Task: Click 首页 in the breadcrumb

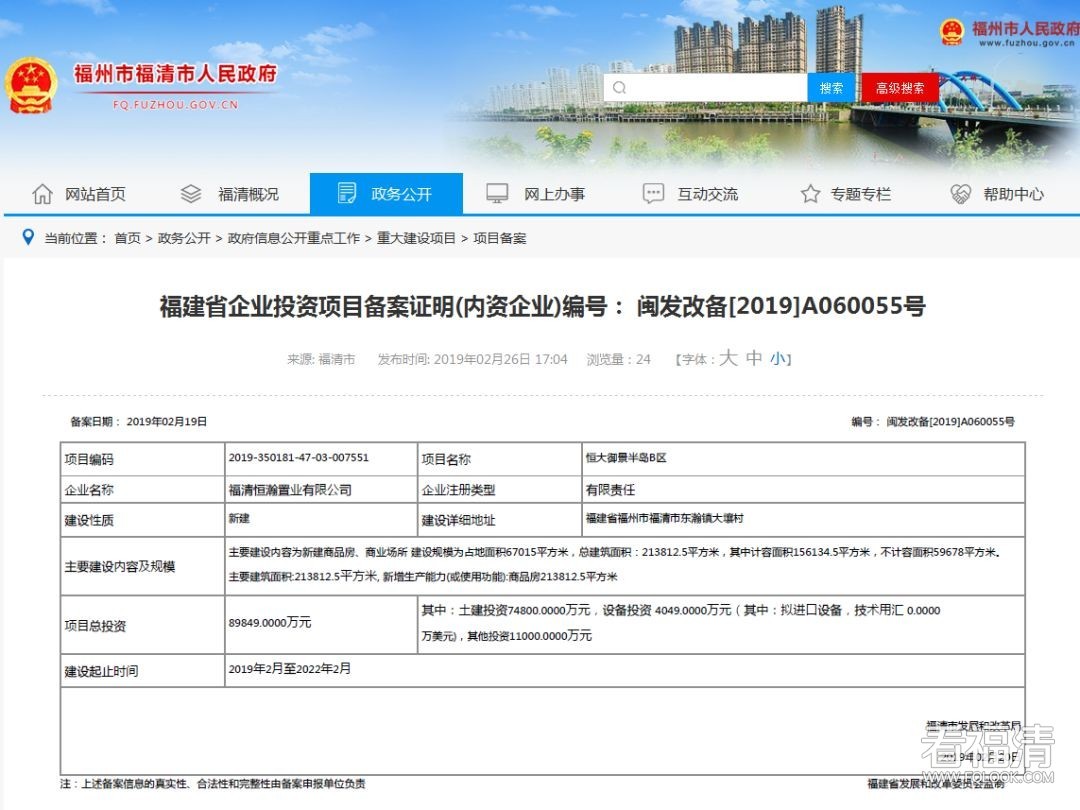Action: 127,238
